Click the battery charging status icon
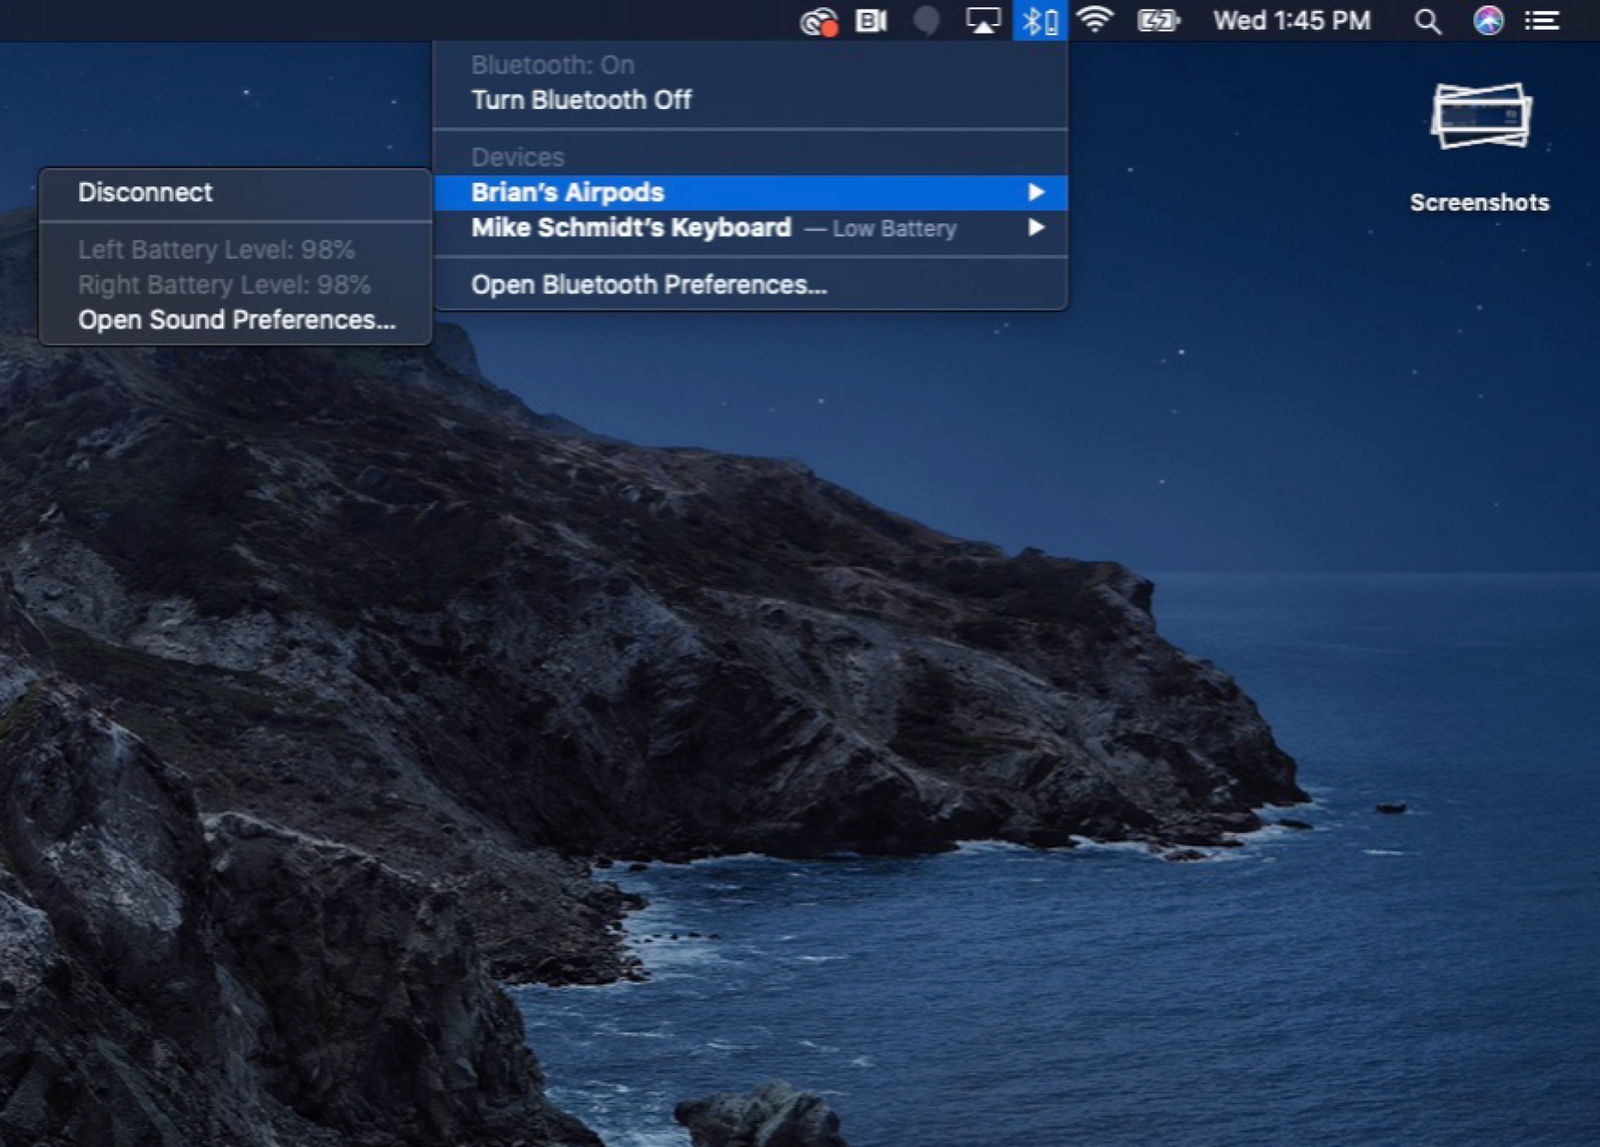The width and height of the screenshot is (1600, 1147). point(1159,20)
